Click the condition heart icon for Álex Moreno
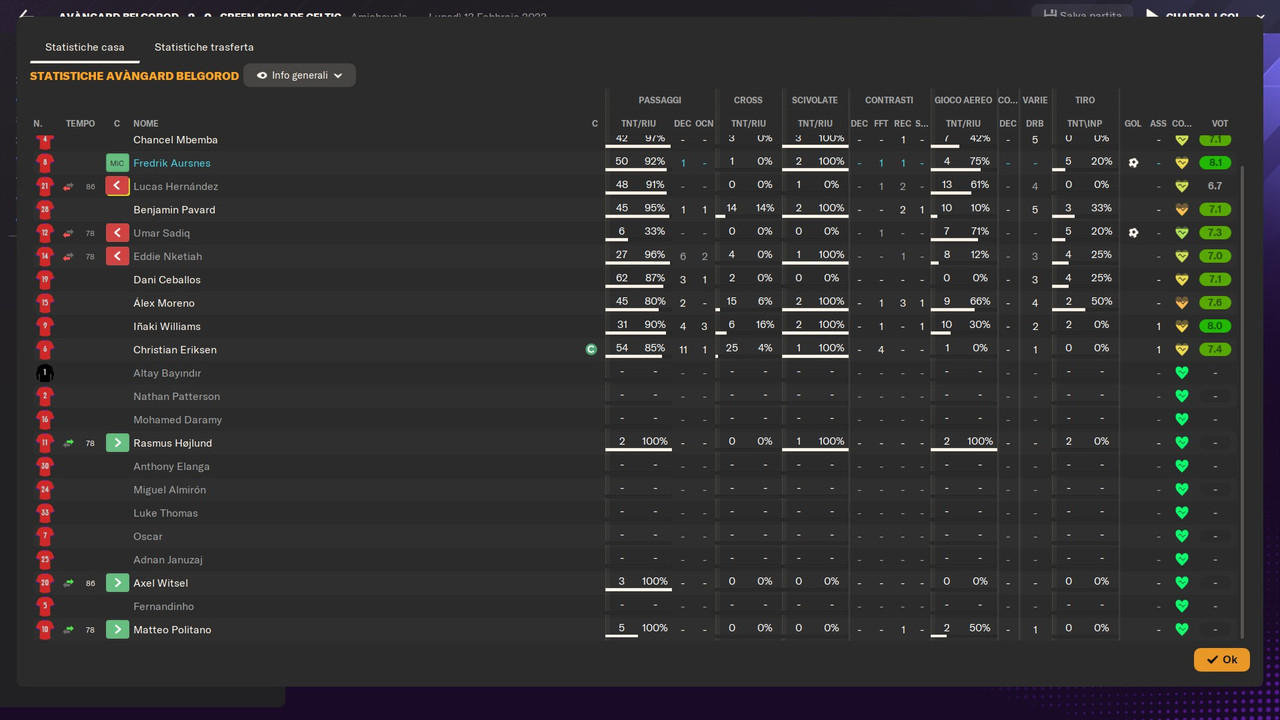 [1181, 303]
